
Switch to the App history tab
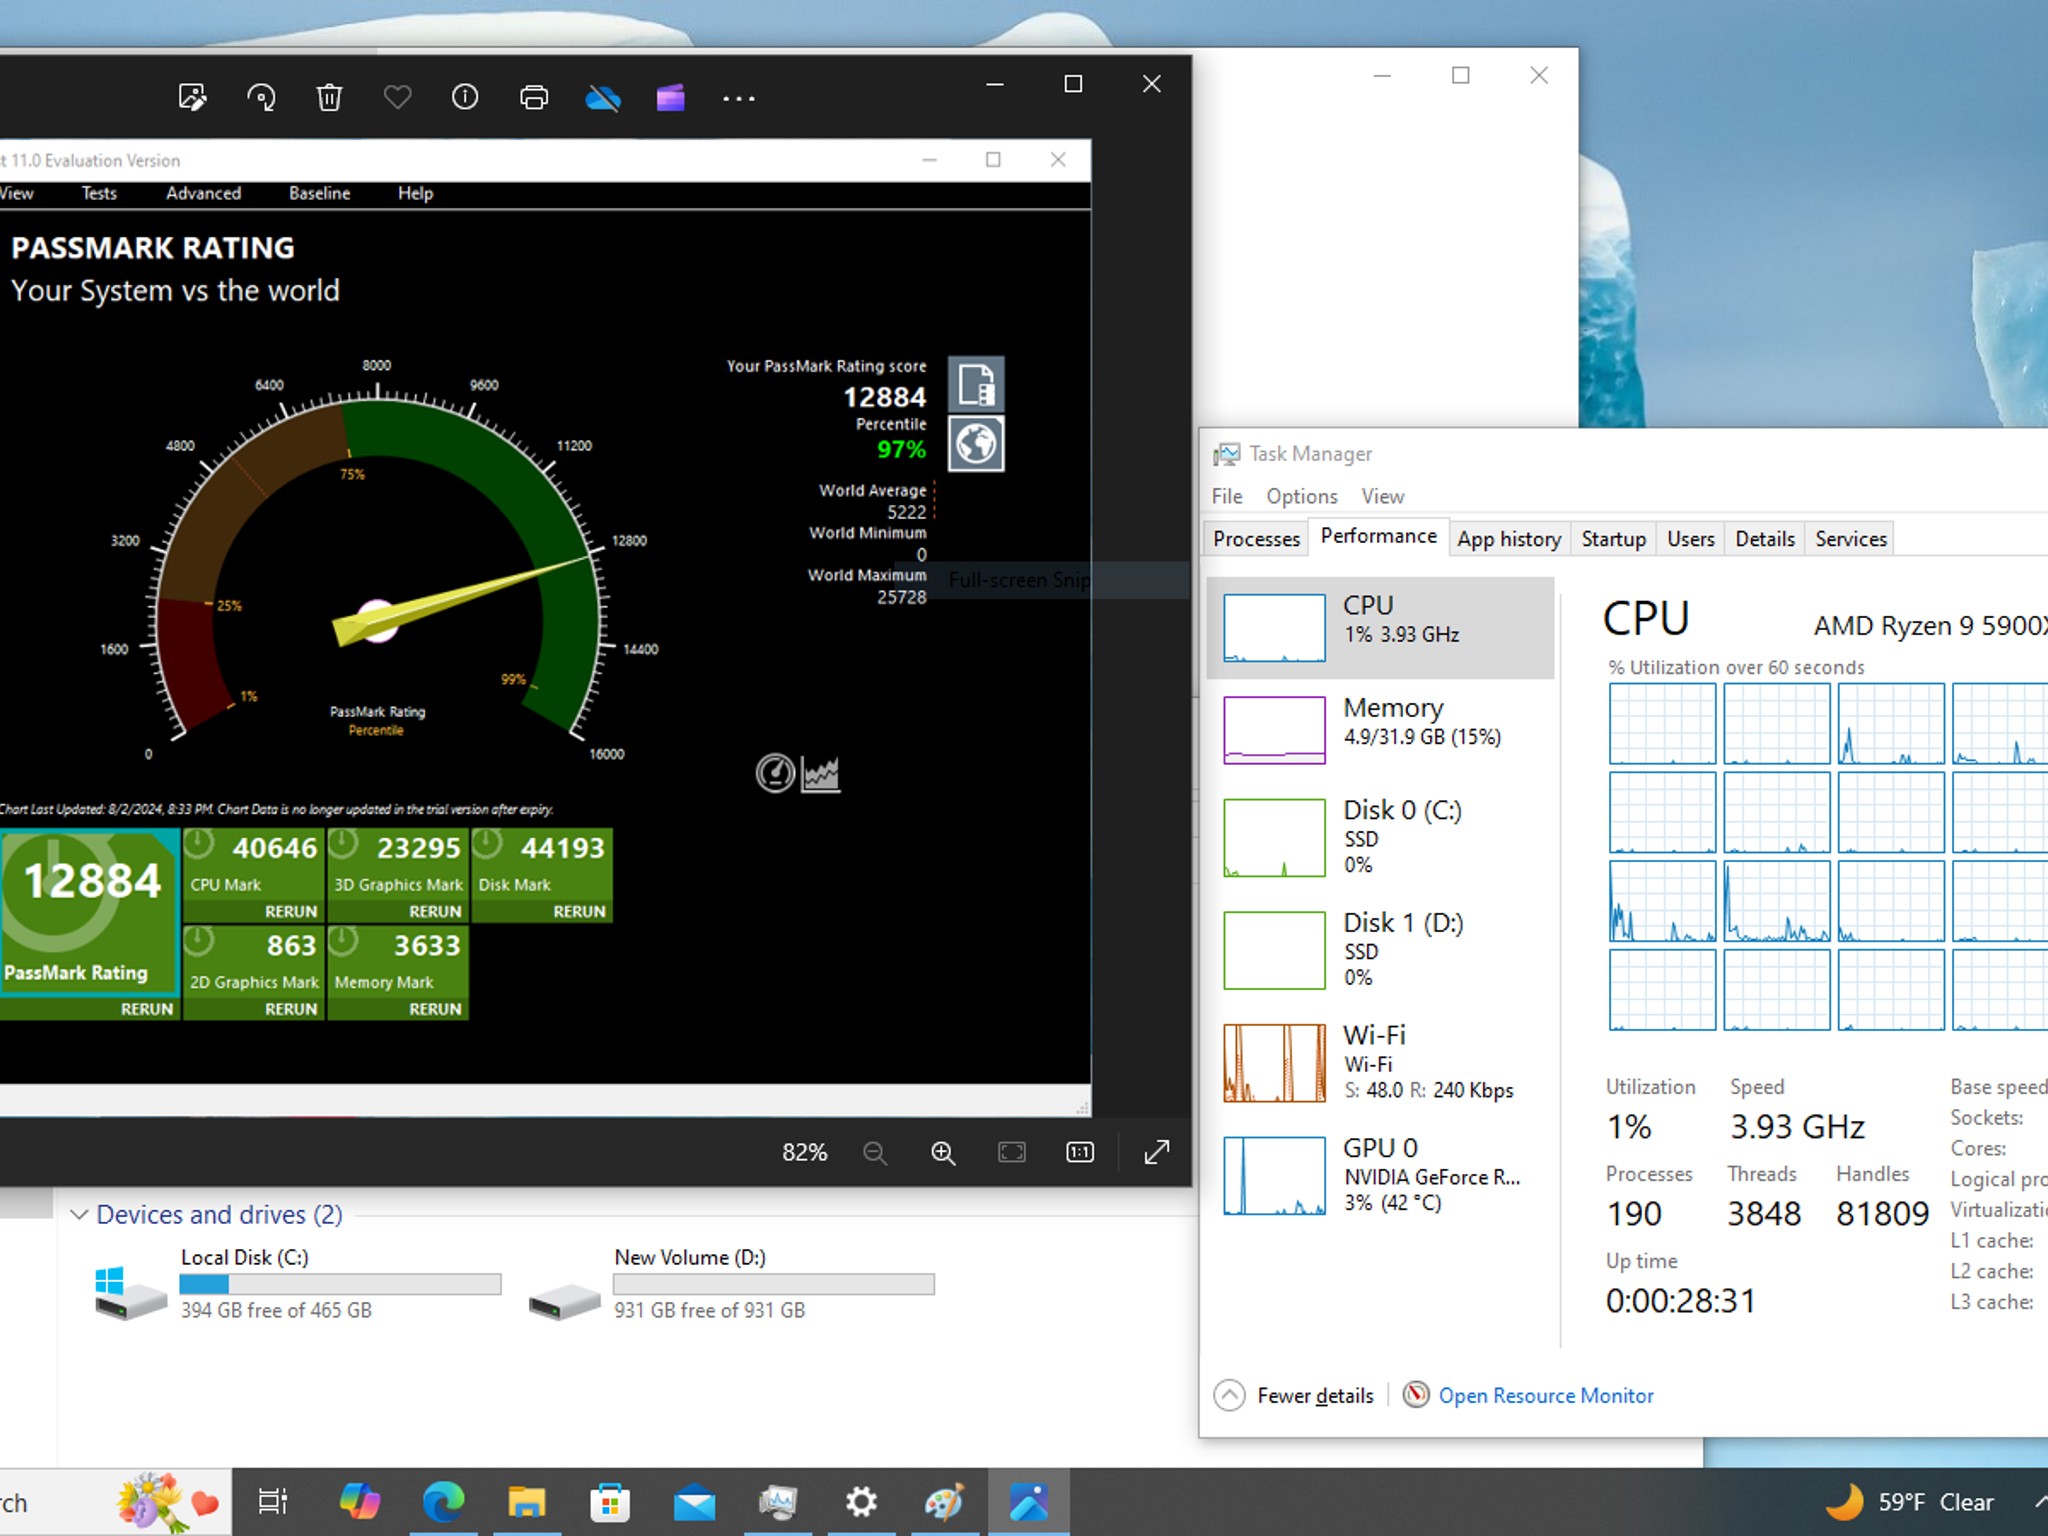pos(1508,538)
